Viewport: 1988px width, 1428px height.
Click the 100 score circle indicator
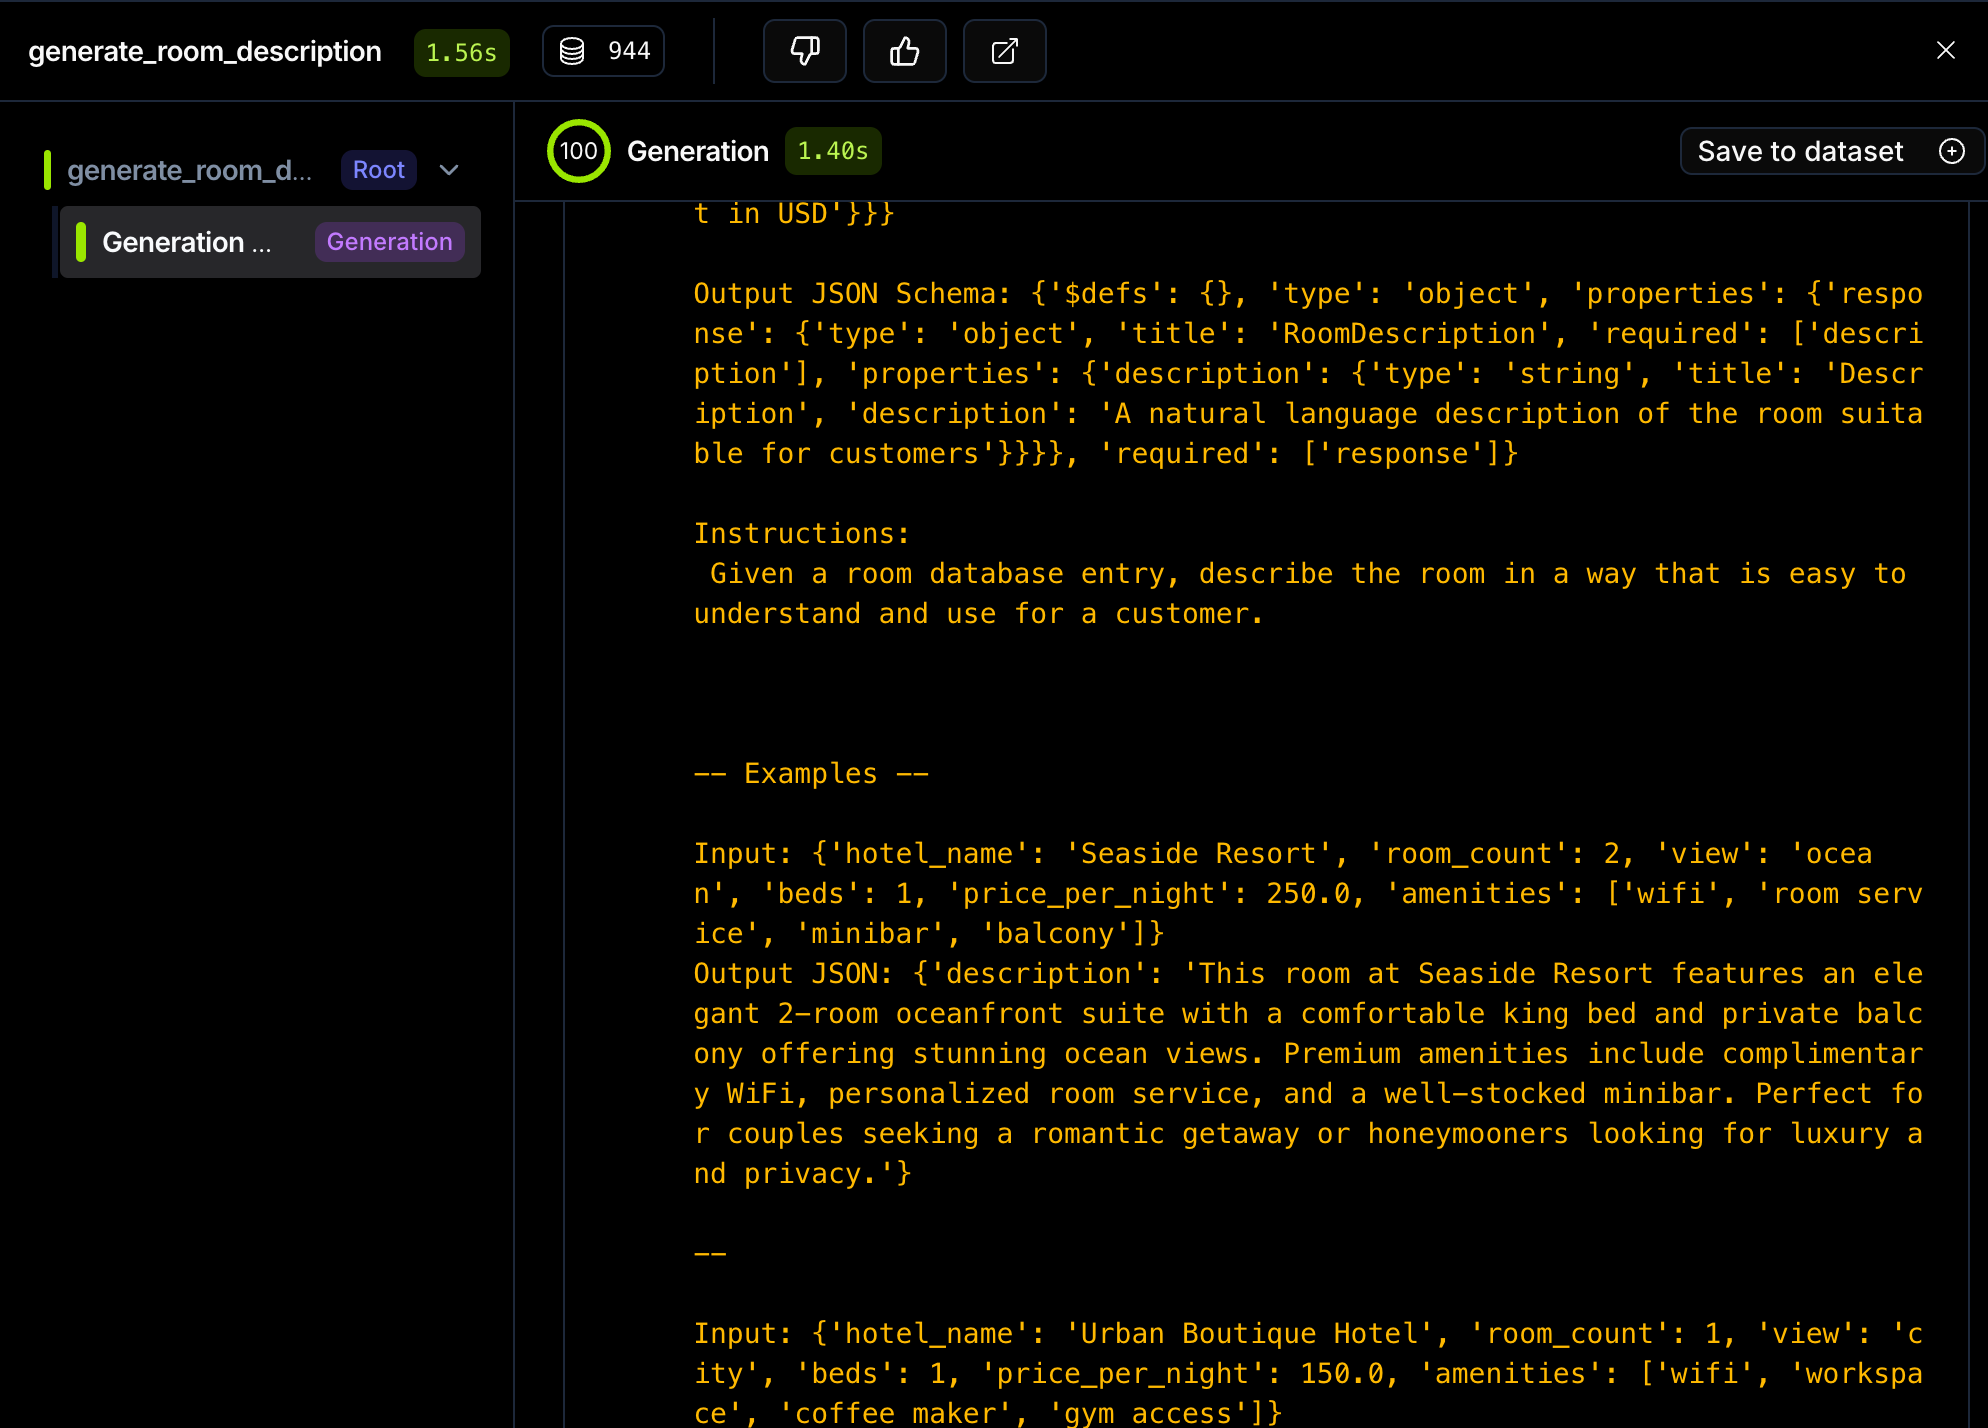coord(578,151)
